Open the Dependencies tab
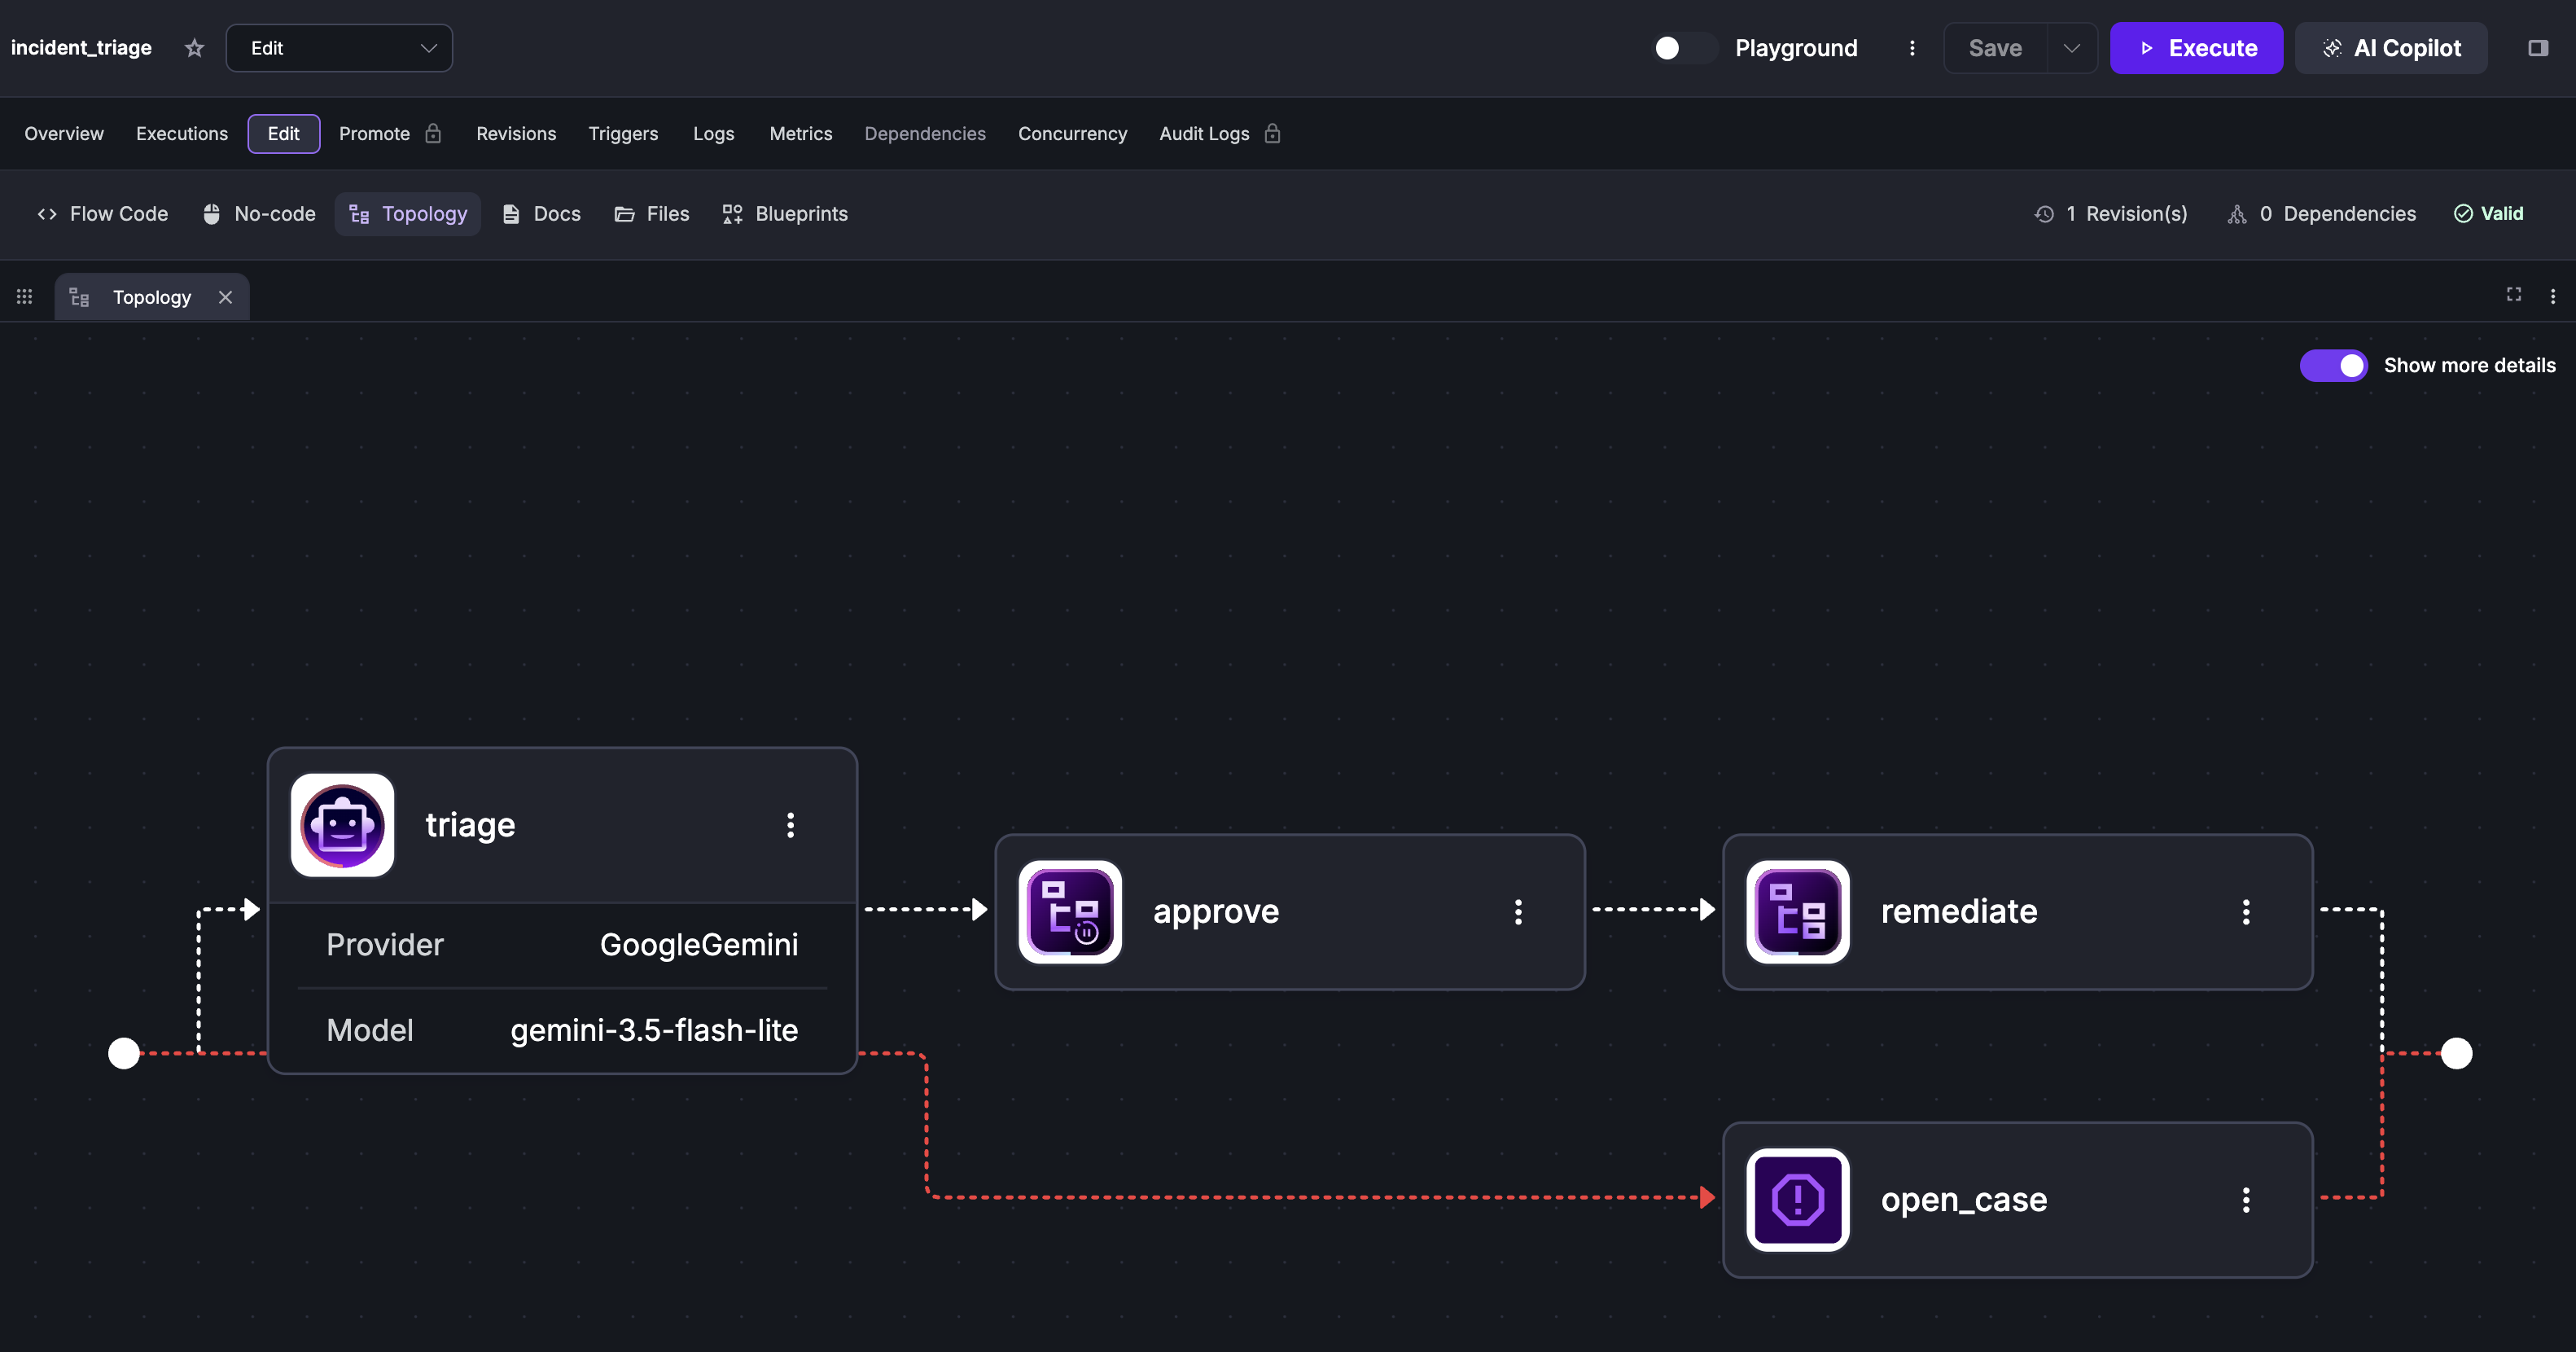The image size is (2576, 1352). (x=925, y=133)
